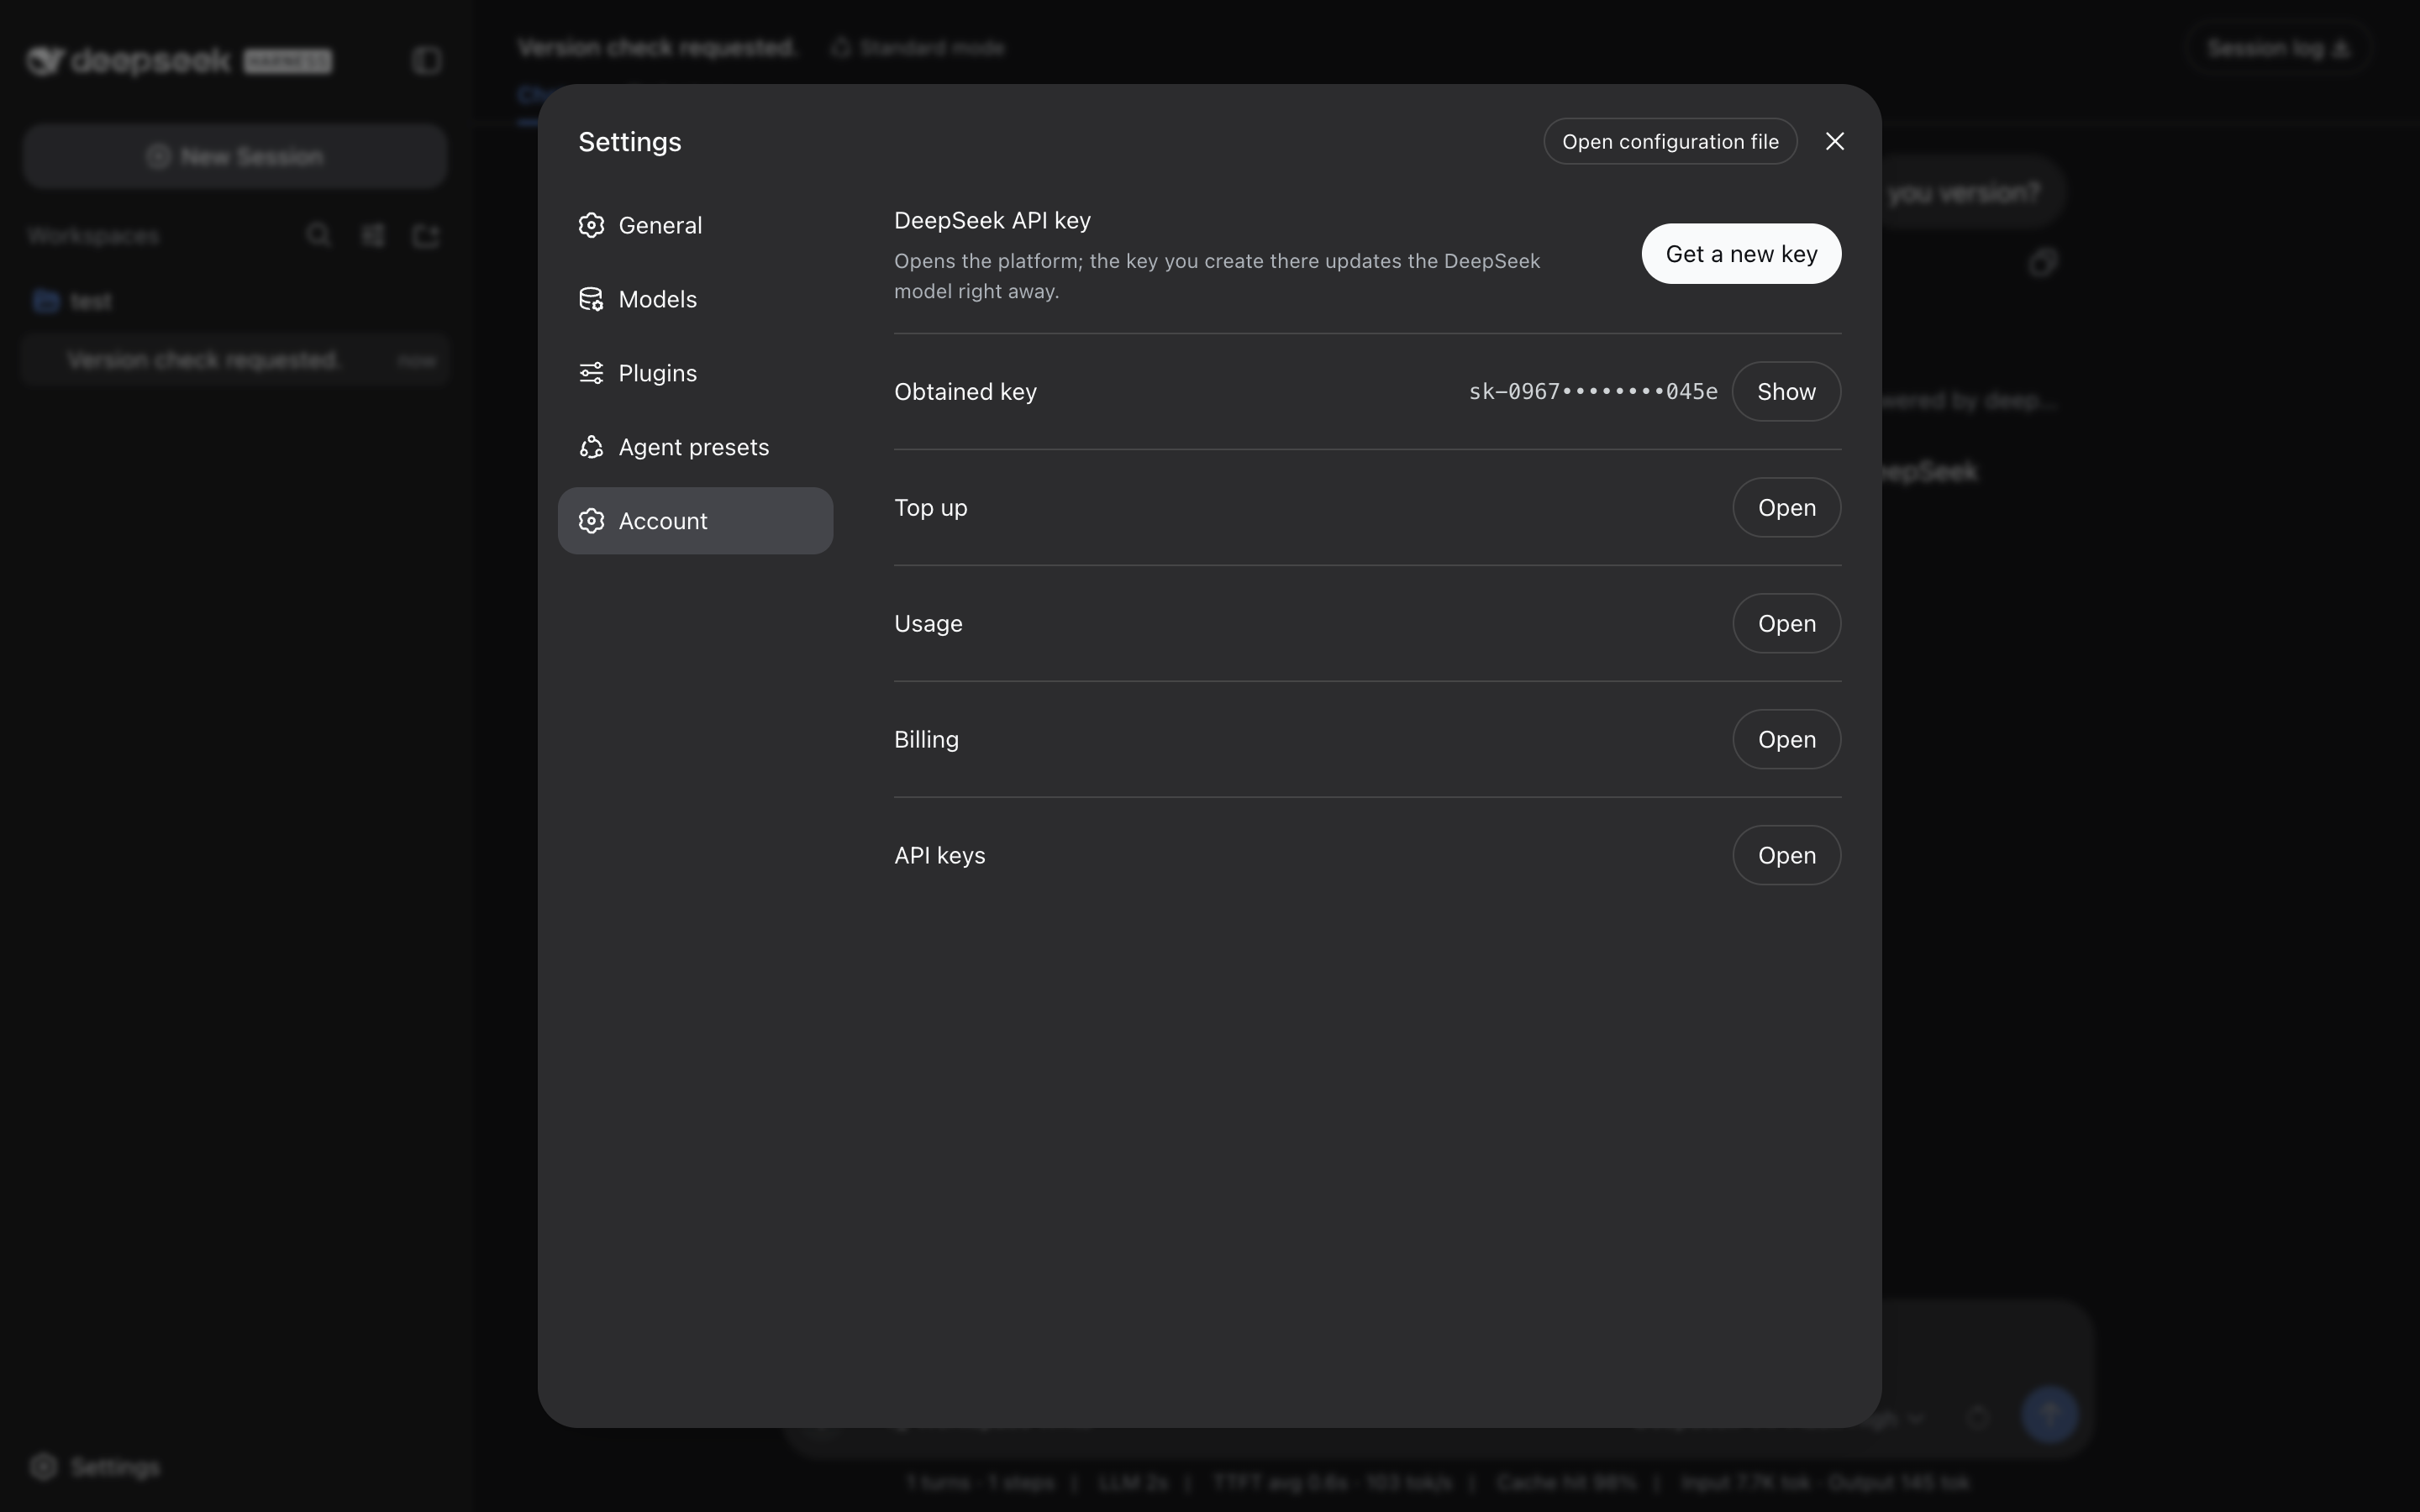Click the masked key sk-0967••••••••045e
2420x1512 pixels.
pyautogui.click(x=1593, y=392)
